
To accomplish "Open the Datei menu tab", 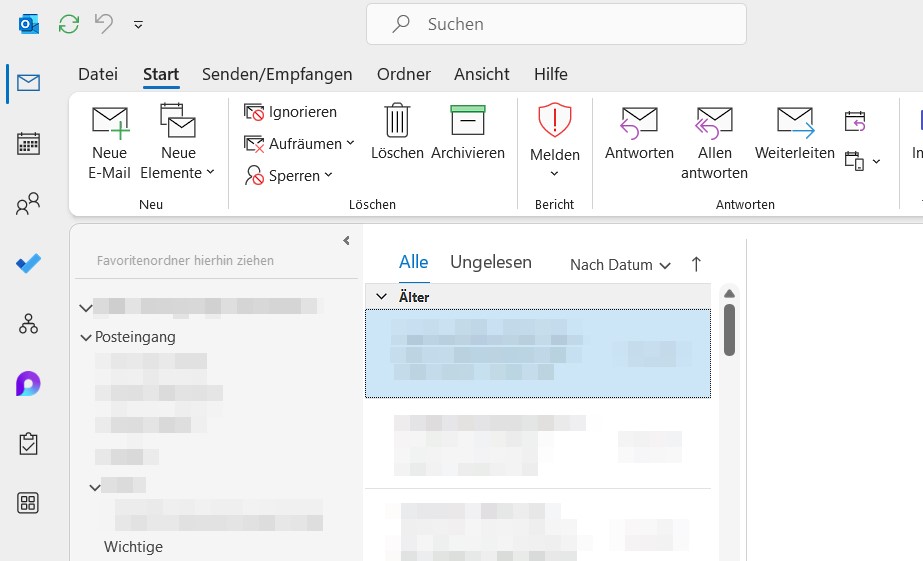I will tap(98, 74).
